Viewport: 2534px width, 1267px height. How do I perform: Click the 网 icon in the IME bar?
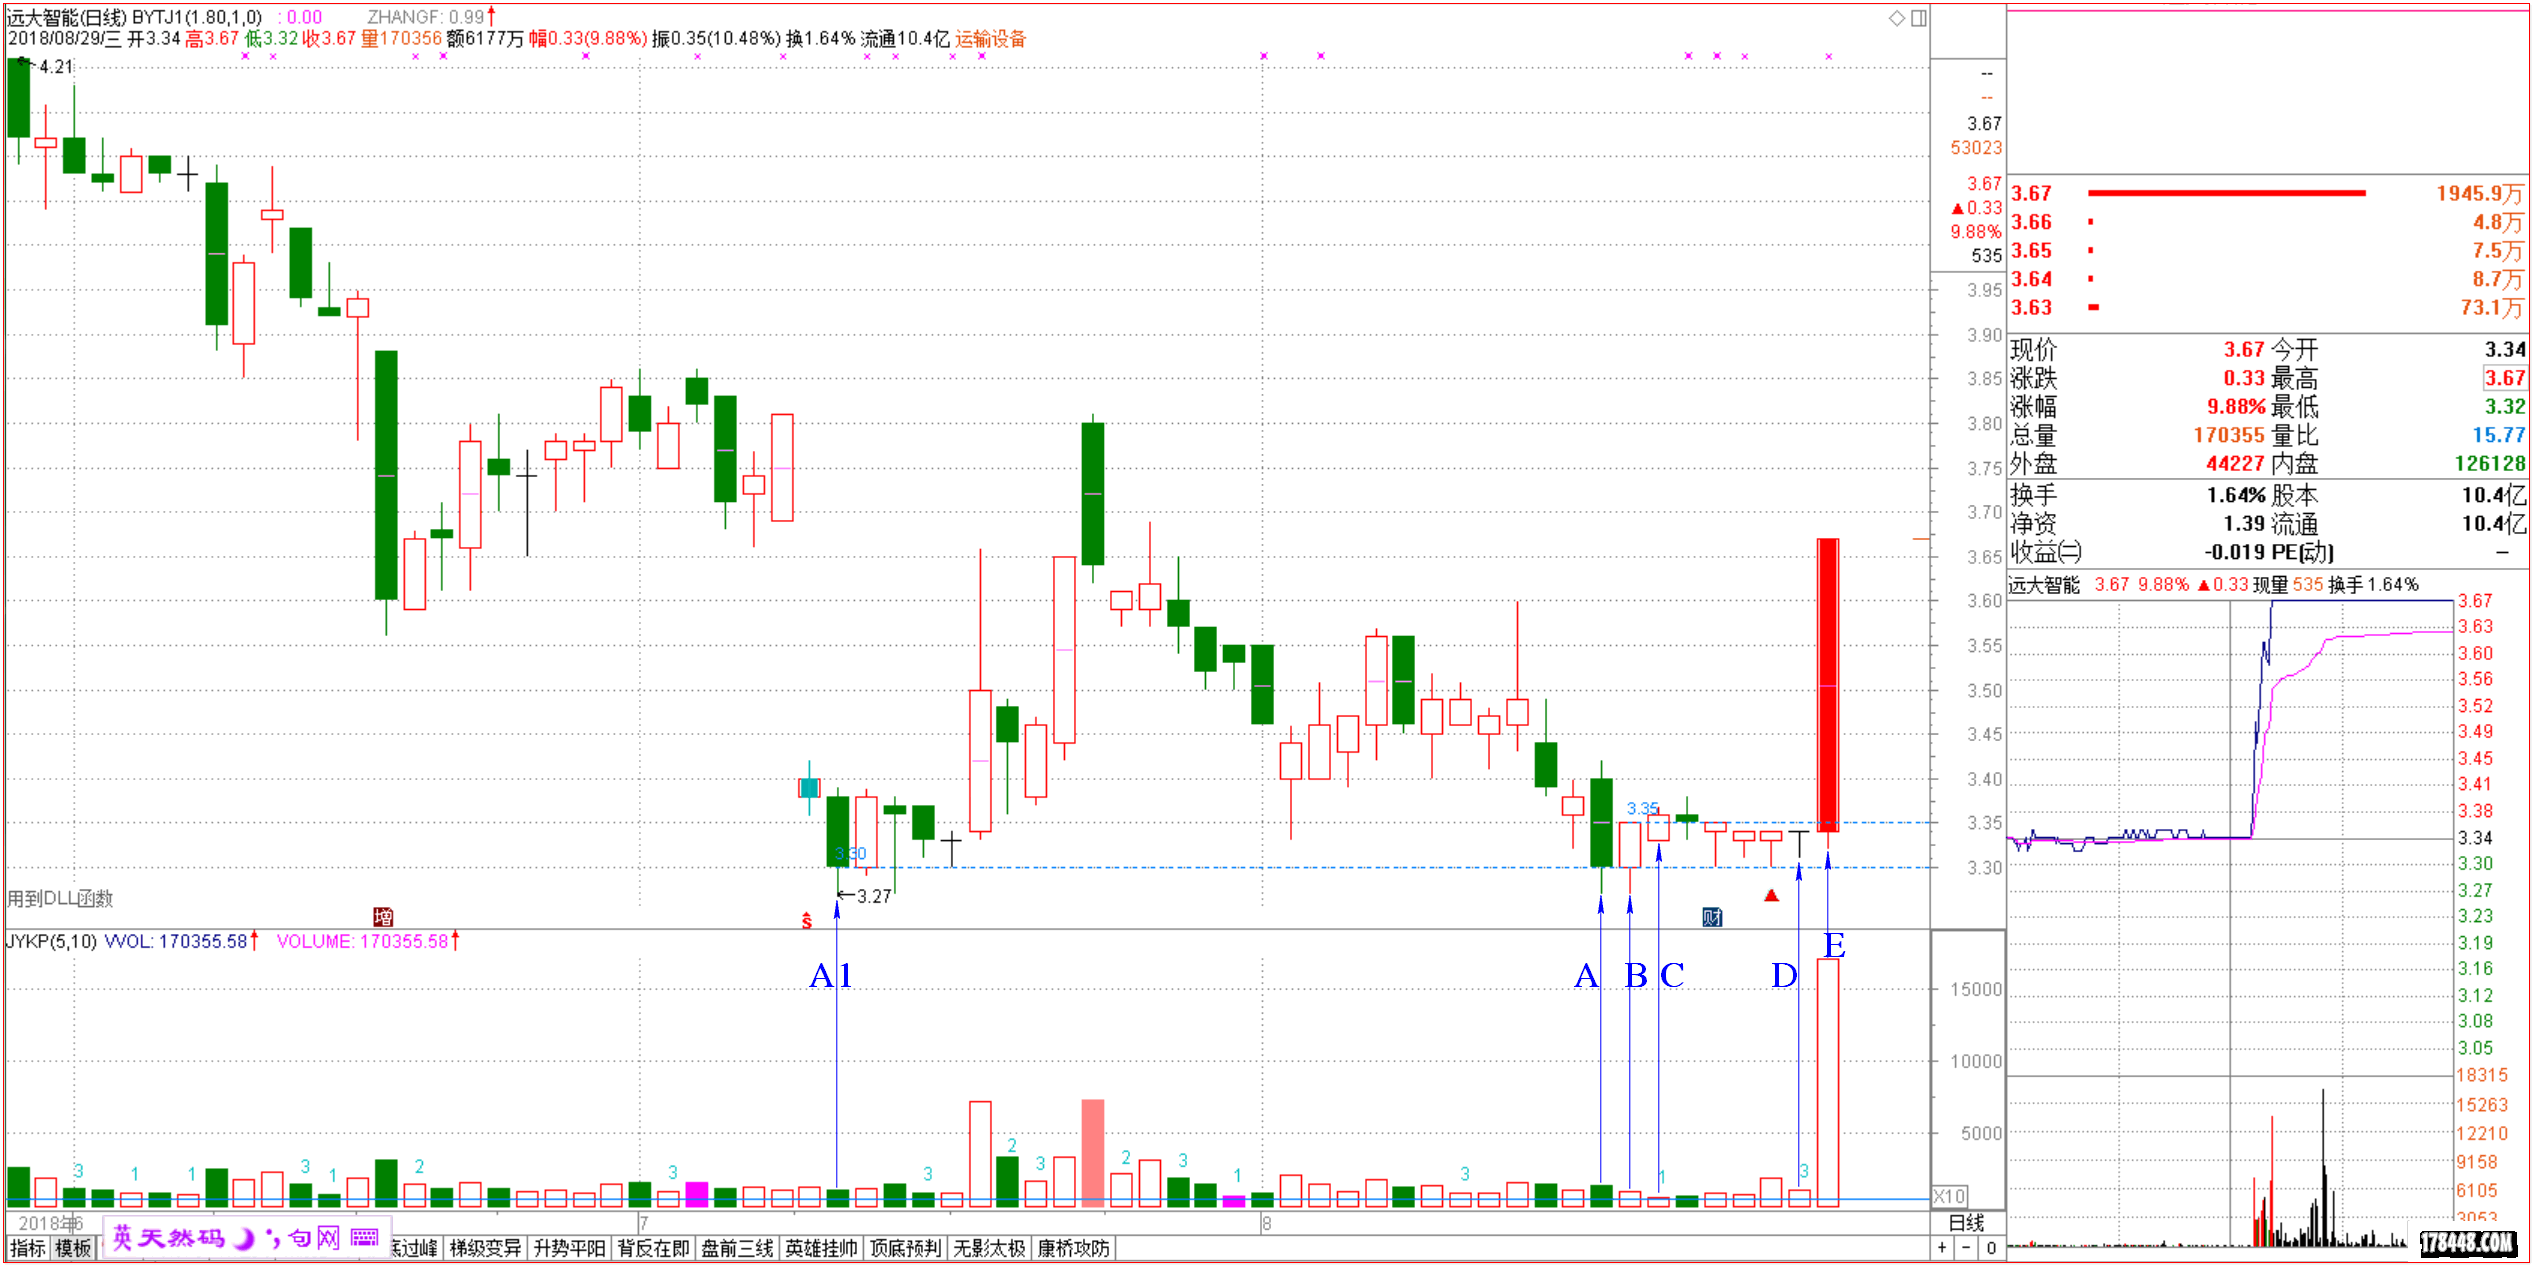pyautogui.click(x=329, y=1238)
